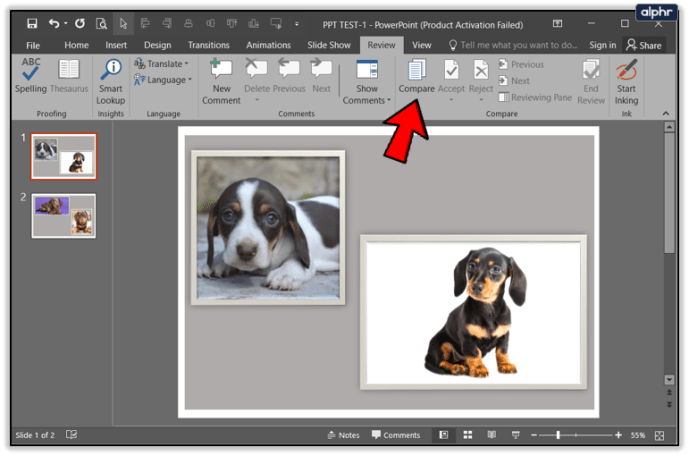Click the Share button
The image size is (689, 456).
(x=643, y=45)
